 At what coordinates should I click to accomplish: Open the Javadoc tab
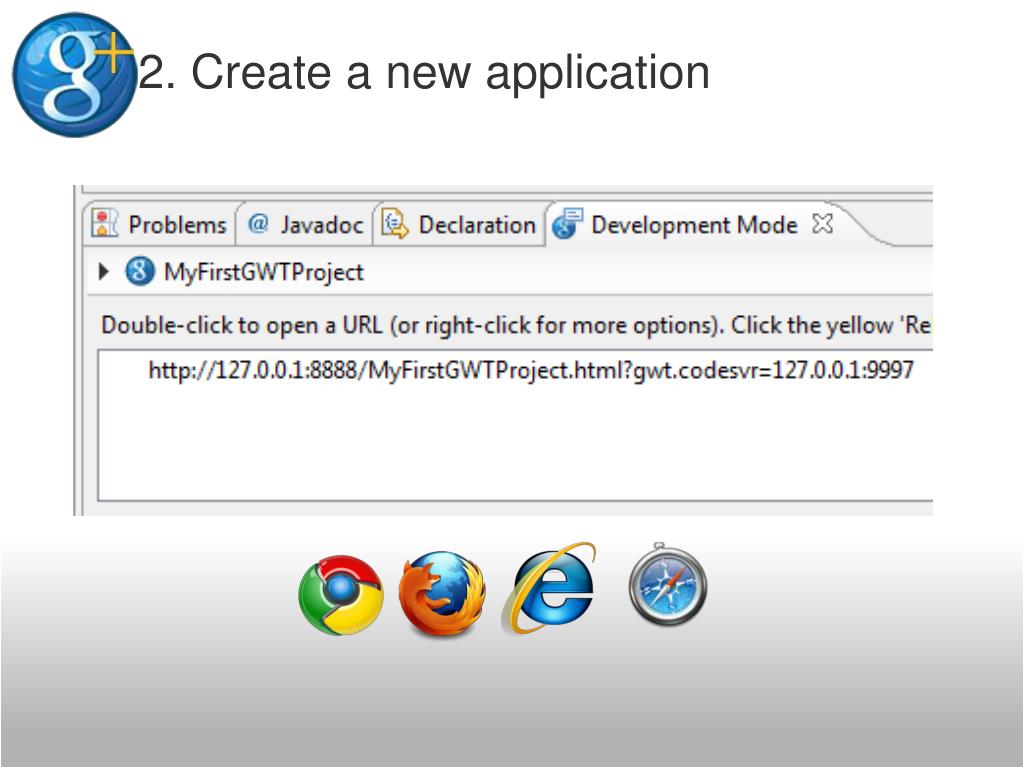coord(305,224)
